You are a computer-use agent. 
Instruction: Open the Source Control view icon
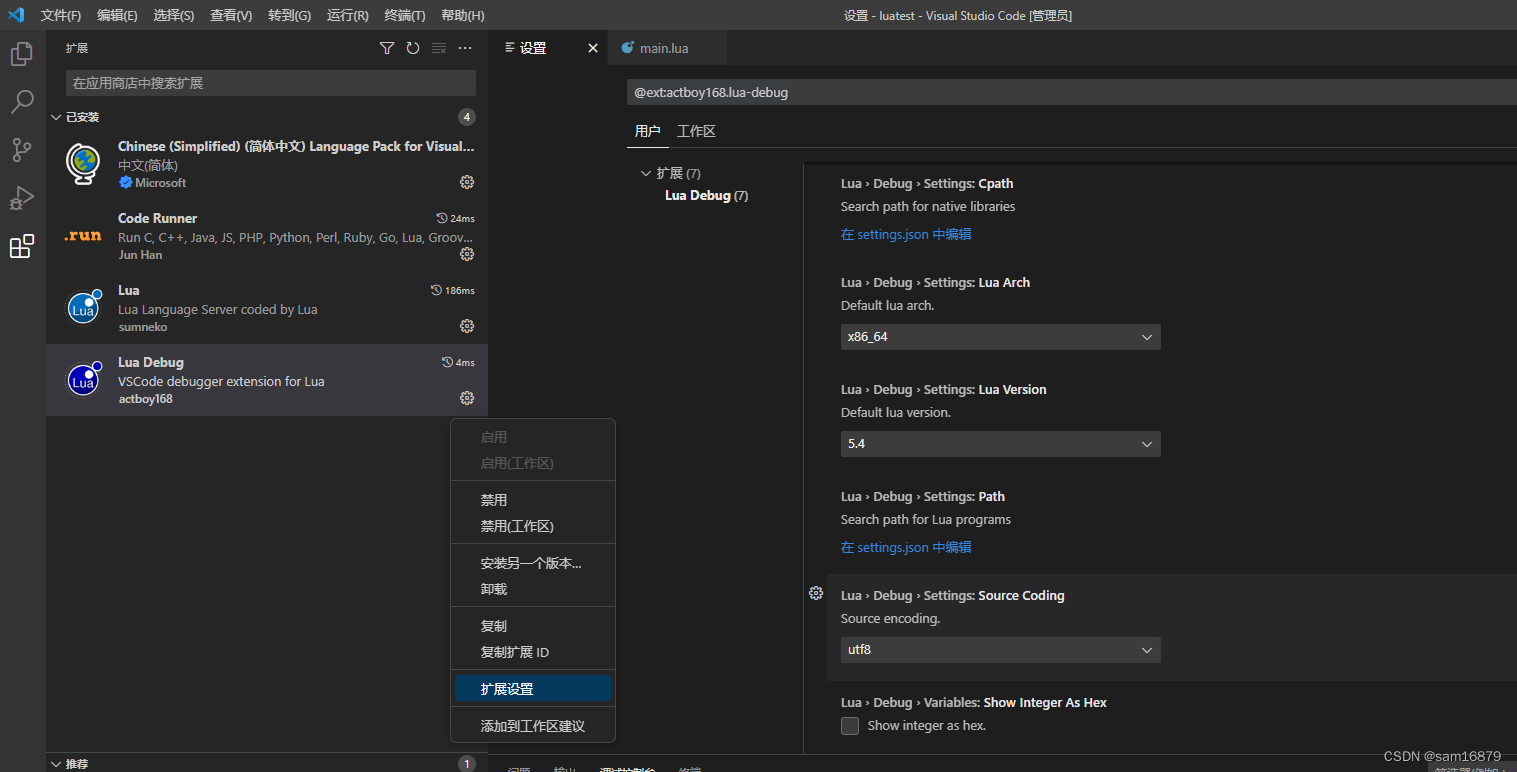pyautogui.click(x=22, y=150)
